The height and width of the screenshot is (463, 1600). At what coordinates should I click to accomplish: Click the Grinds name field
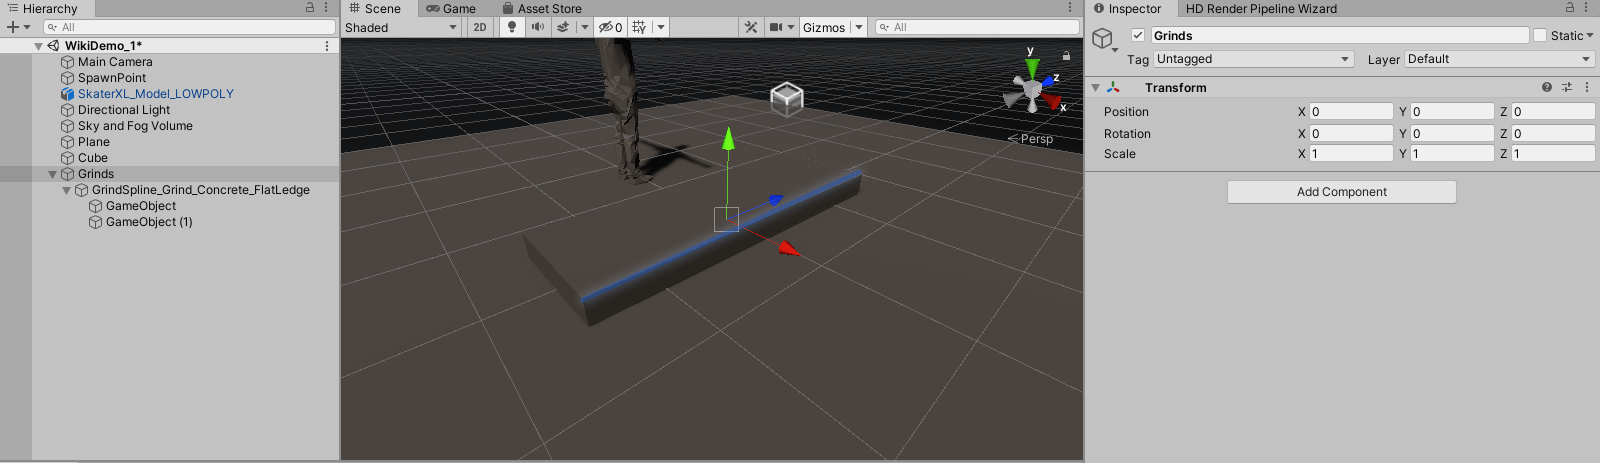coord(1340,35)
